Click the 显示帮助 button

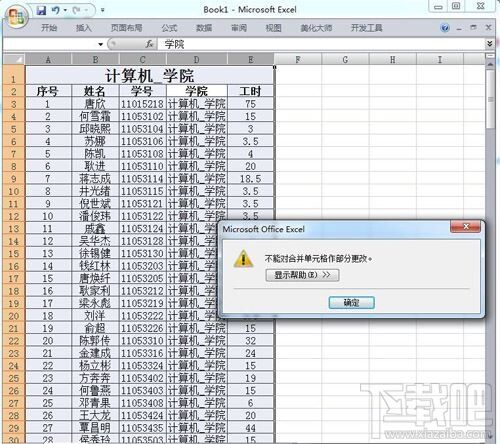[302, 275]
